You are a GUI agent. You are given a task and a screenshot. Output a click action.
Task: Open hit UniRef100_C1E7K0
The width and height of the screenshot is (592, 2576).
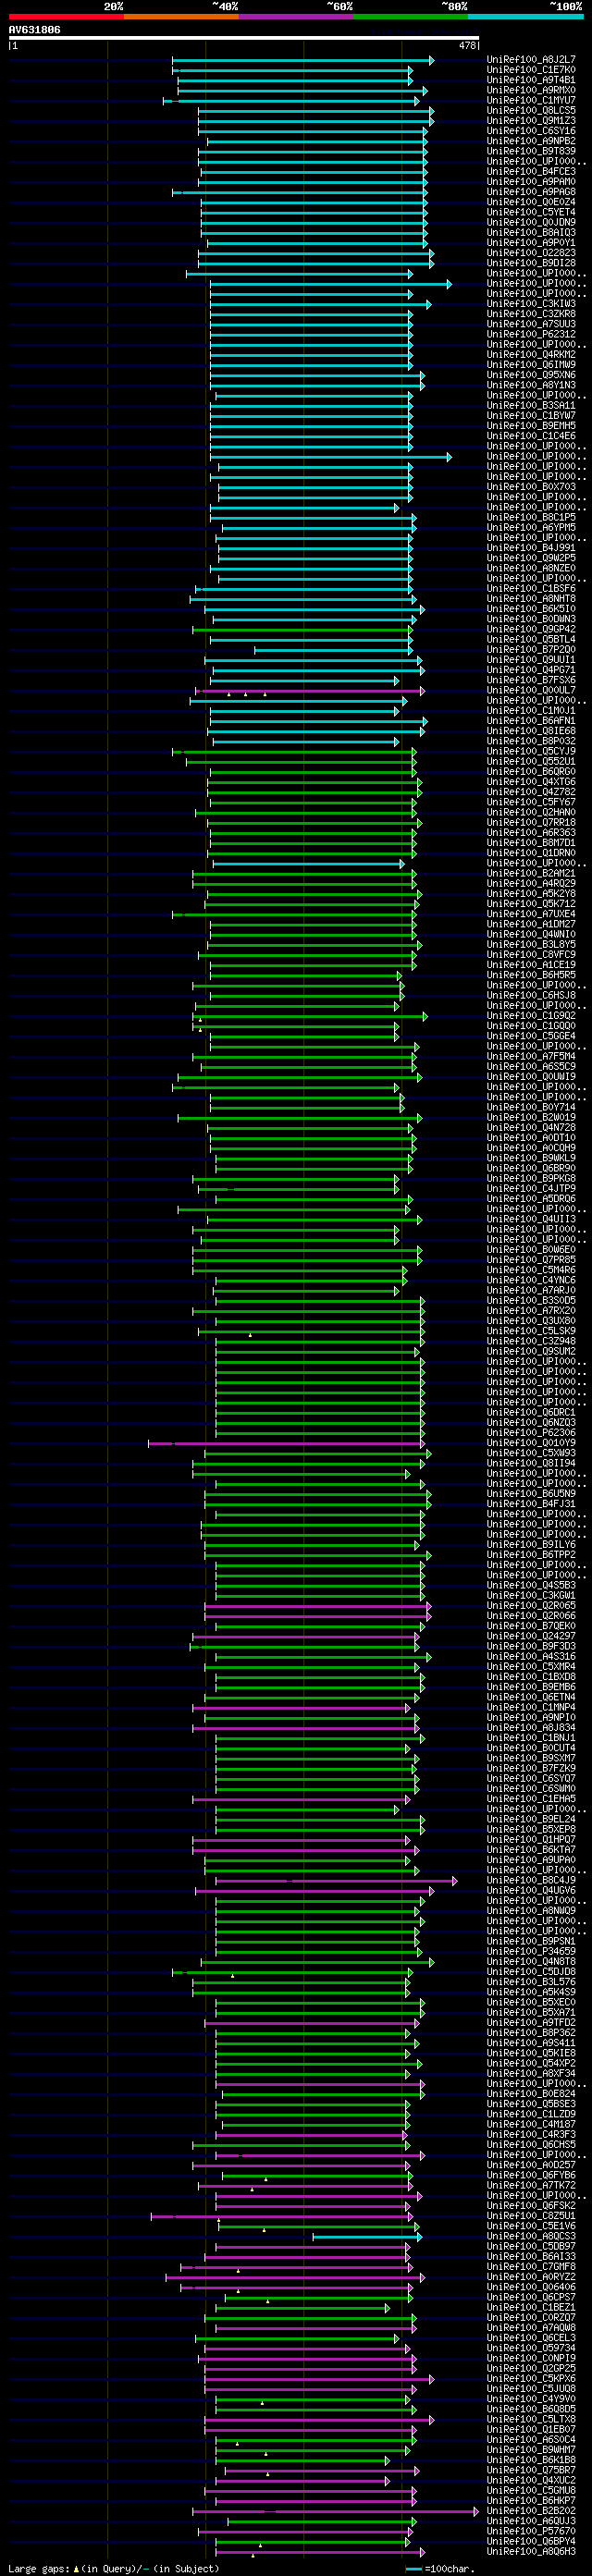pos(531,70)
